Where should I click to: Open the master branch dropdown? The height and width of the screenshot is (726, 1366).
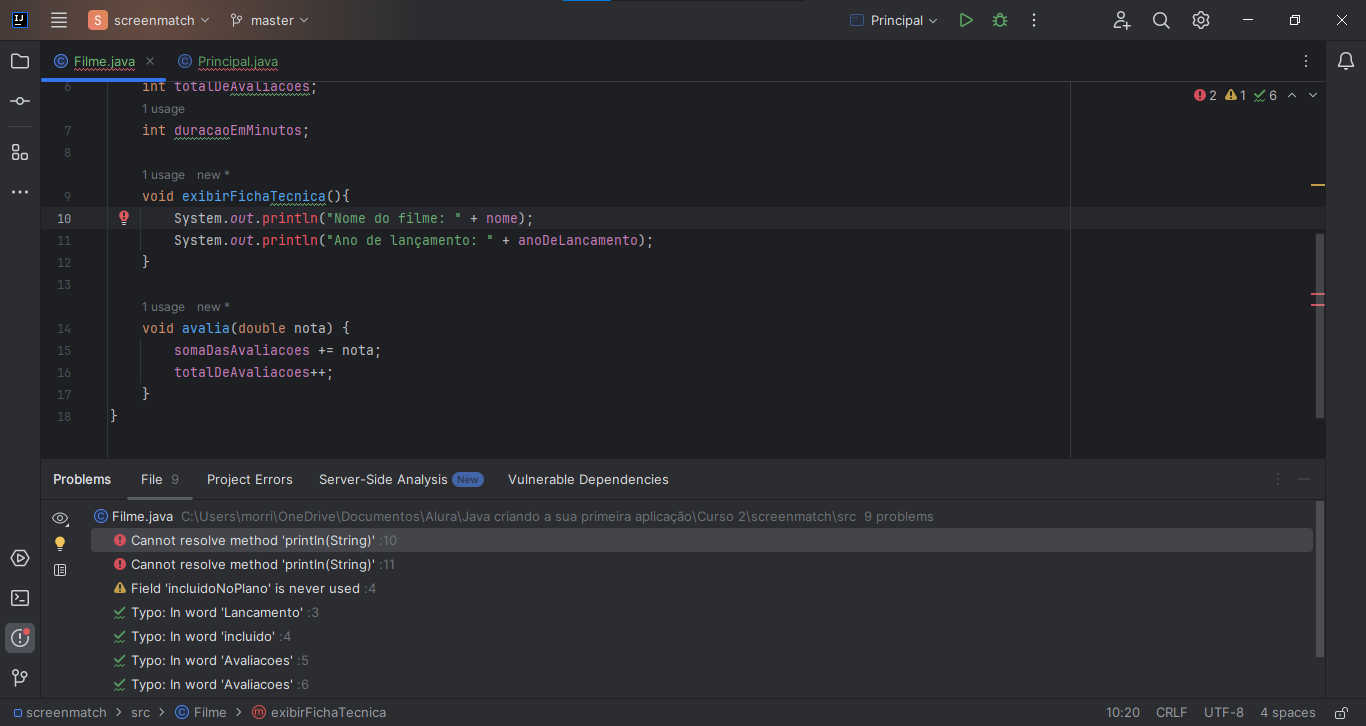point(269,20)
